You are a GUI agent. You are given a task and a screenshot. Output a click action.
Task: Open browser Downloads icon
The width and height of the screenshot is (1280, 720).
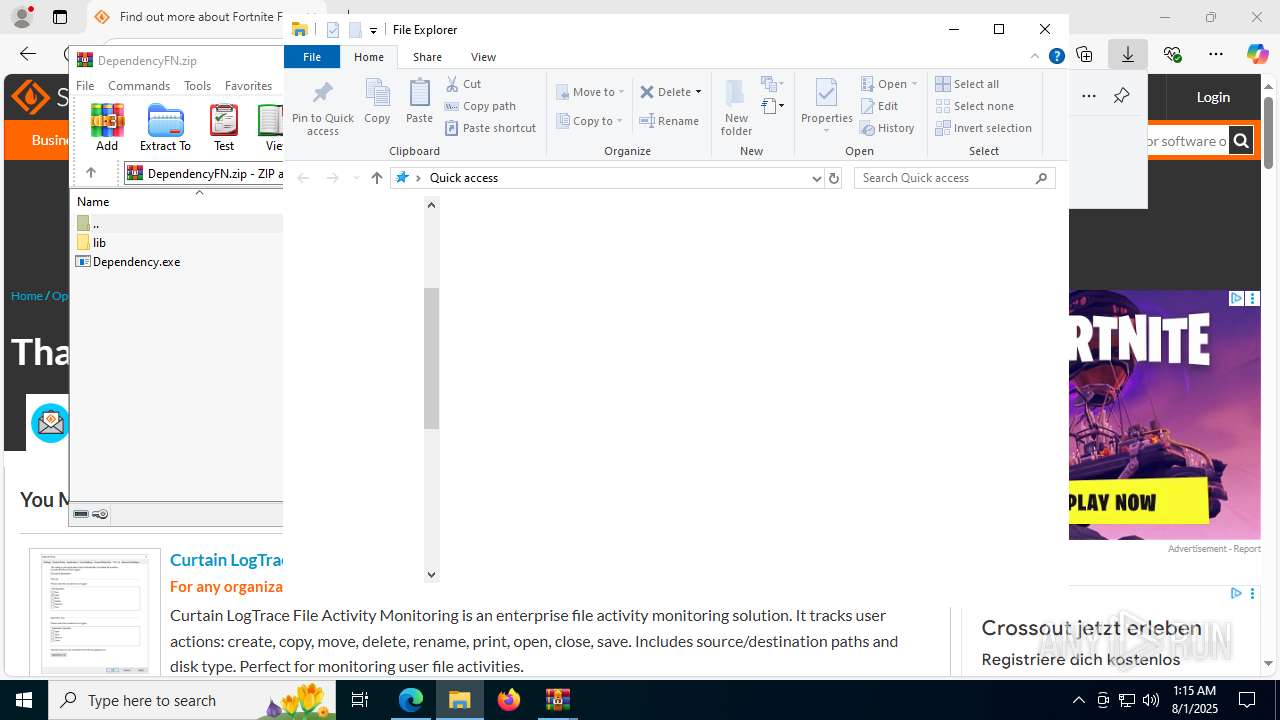pyautogui.click(x=1128, y=54)
